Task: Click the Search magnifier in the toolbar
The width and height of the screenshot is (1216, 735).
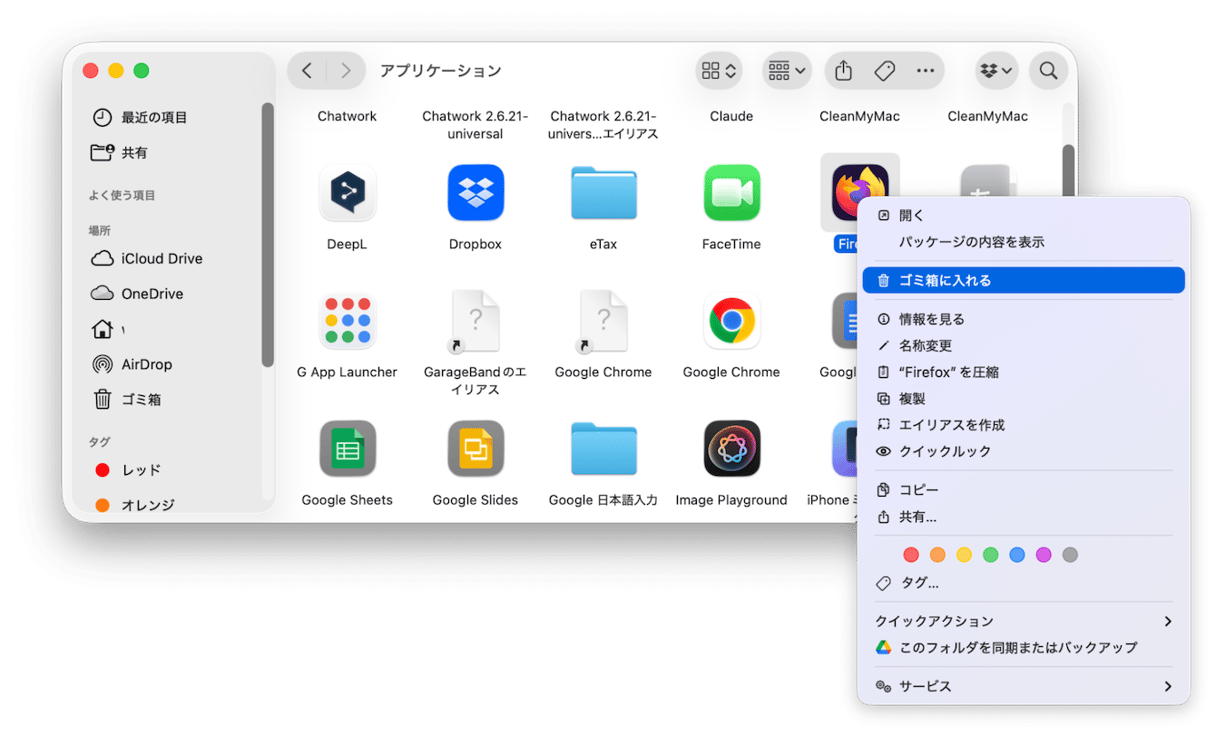Action: [1048, 70]
